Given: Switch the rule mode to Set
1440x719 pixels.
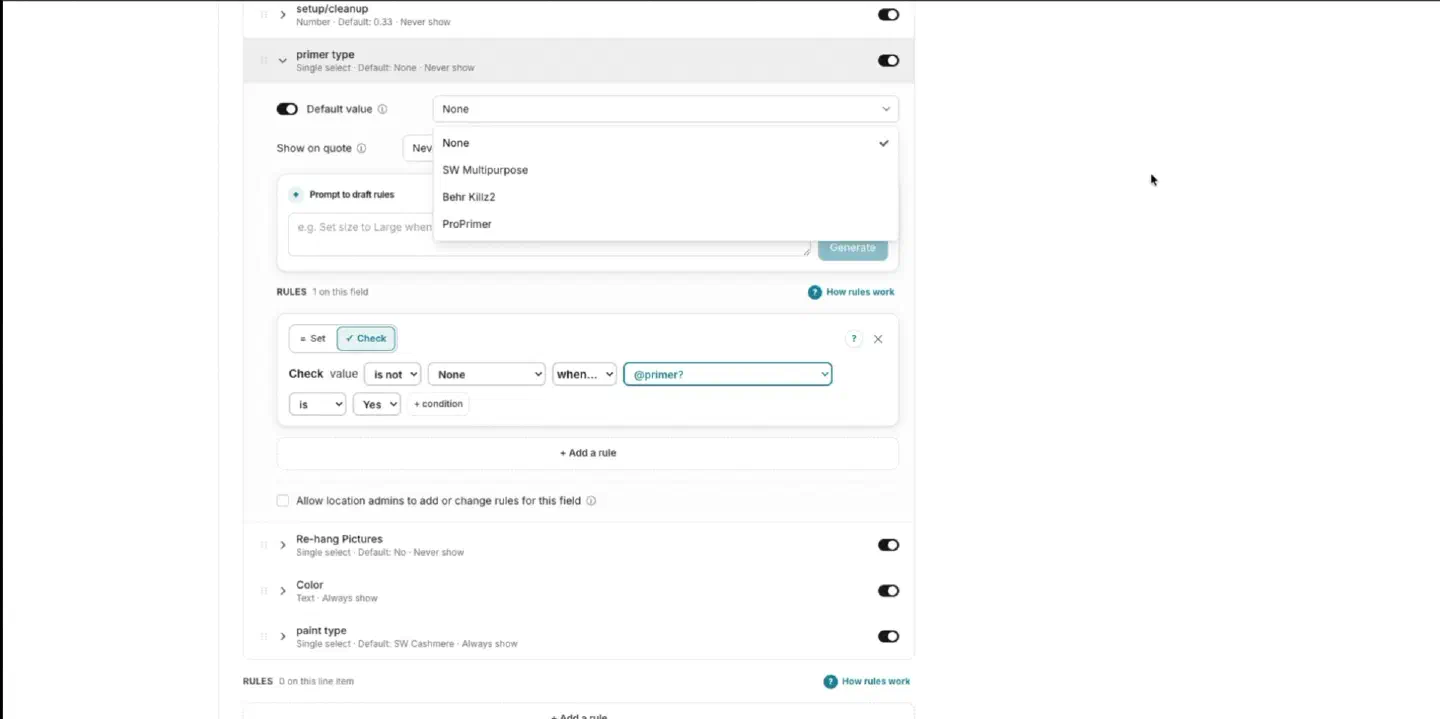Looking at the screenshot, I should point(313,339).
